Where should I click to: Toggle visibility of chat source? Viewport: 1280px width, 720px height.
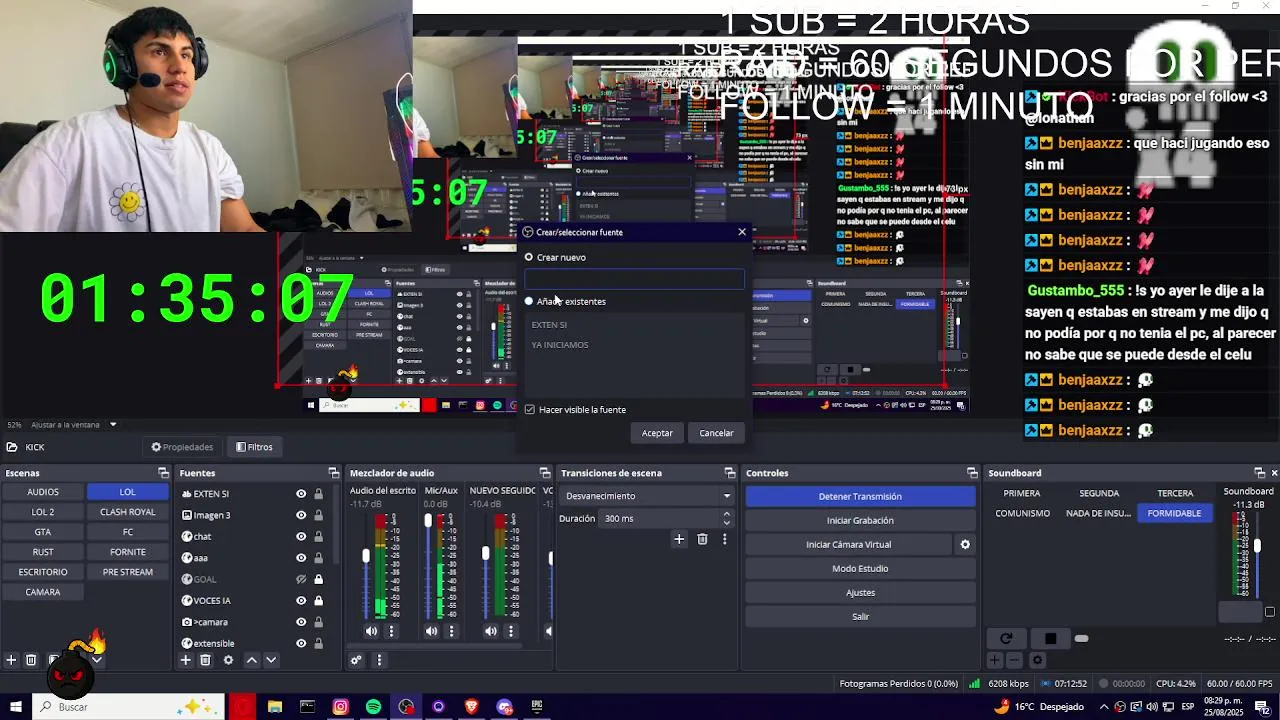click(301, 537)
